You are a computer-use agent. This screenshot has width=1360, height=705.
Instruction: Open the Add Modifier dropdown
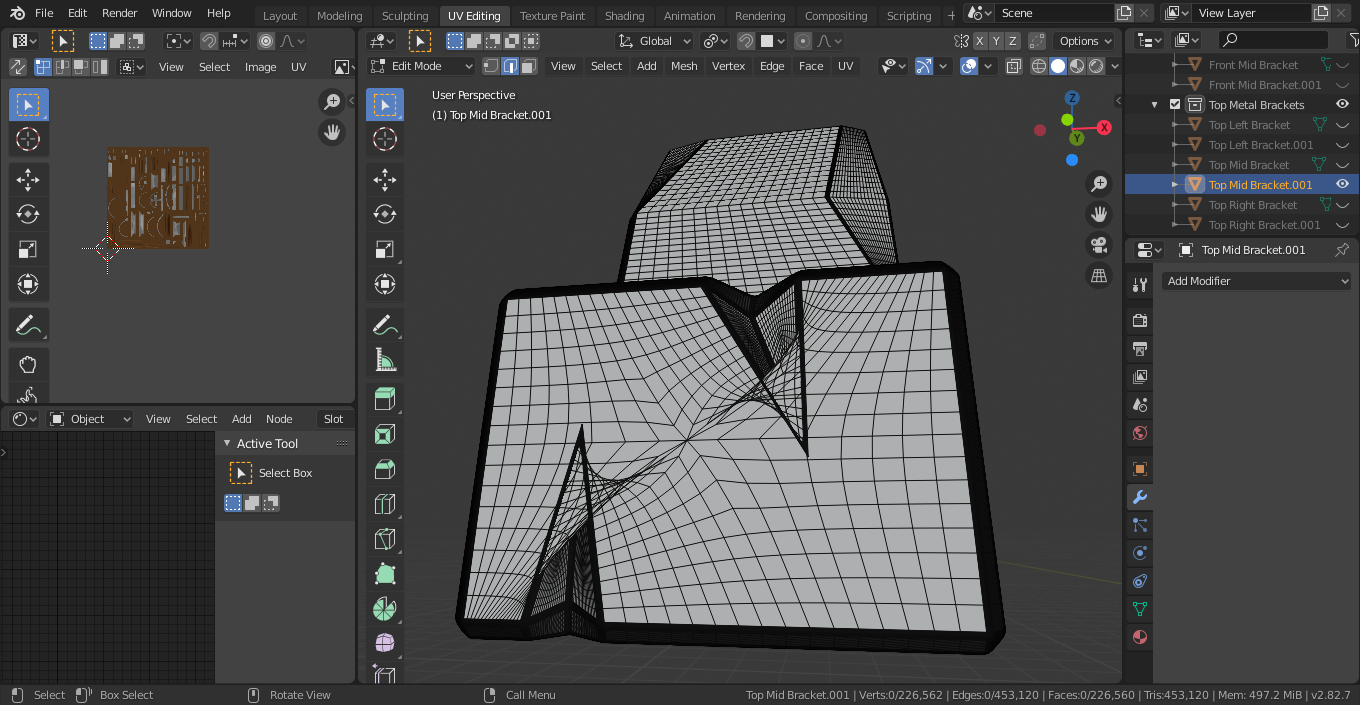(1257, 281)
